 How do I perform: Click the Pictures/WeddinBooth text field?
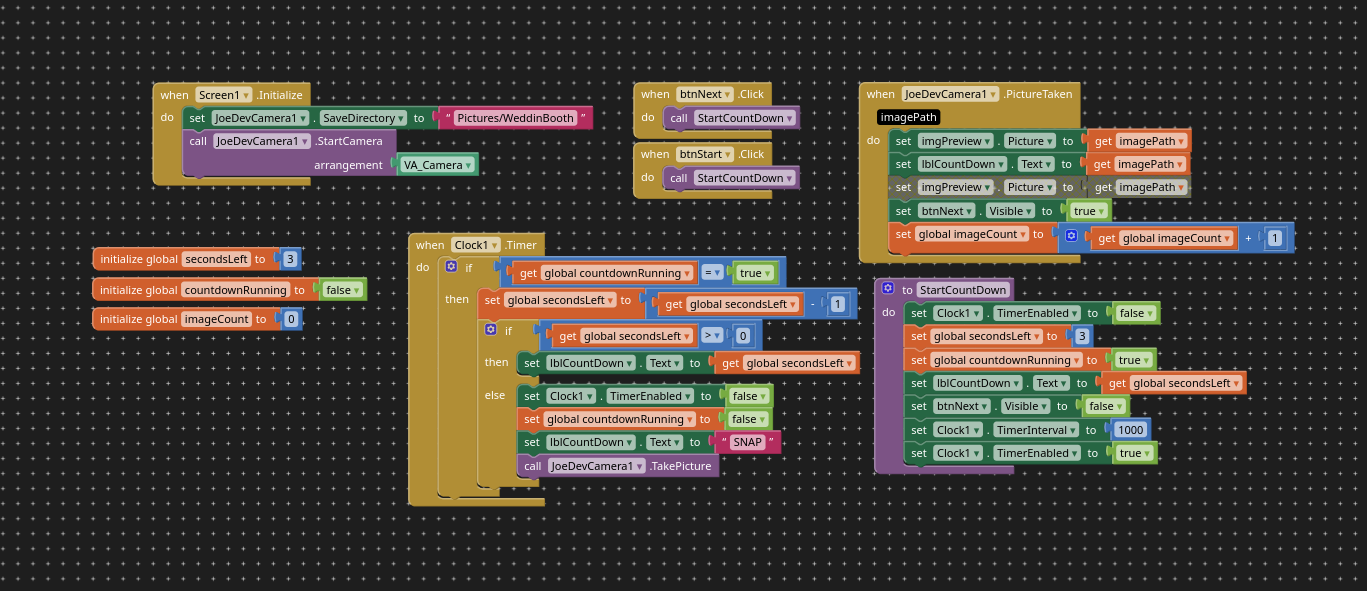coord(515,118)
